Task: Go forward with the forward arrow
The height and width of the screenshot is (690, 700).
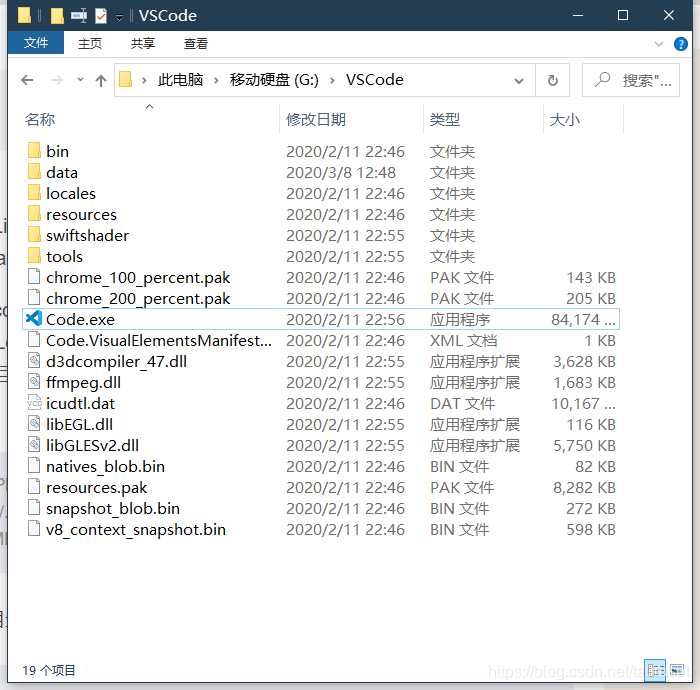Action: tap(57, 80)
